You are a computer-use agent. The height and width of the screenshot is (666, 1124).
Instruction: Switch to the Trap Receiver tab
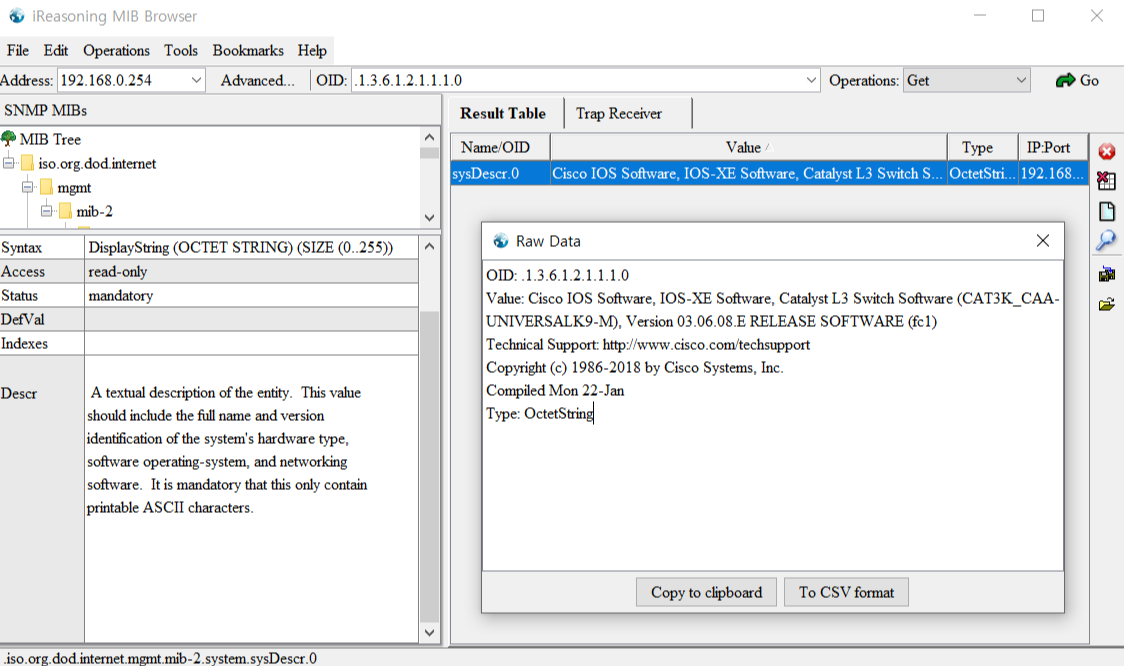[x=619, y=113]
